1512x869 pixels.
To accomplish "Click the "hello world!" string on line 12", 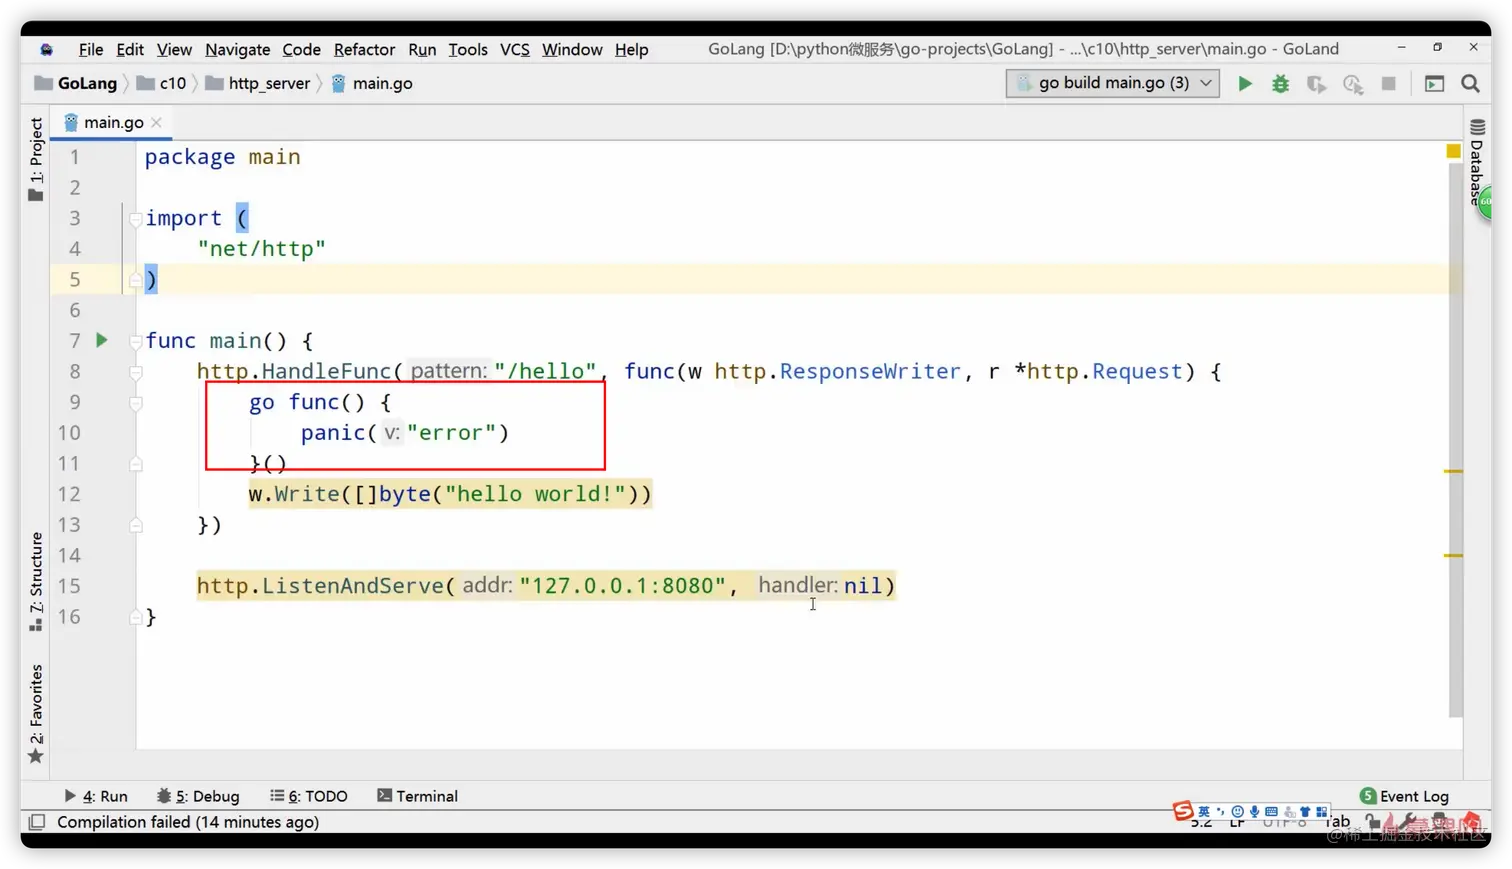I will (535, 494).
